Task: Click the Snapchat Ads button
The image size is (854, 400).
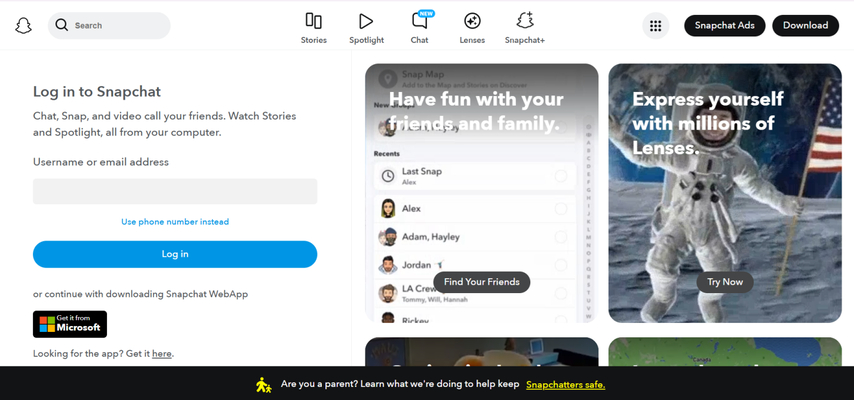Action: point(724,26)
